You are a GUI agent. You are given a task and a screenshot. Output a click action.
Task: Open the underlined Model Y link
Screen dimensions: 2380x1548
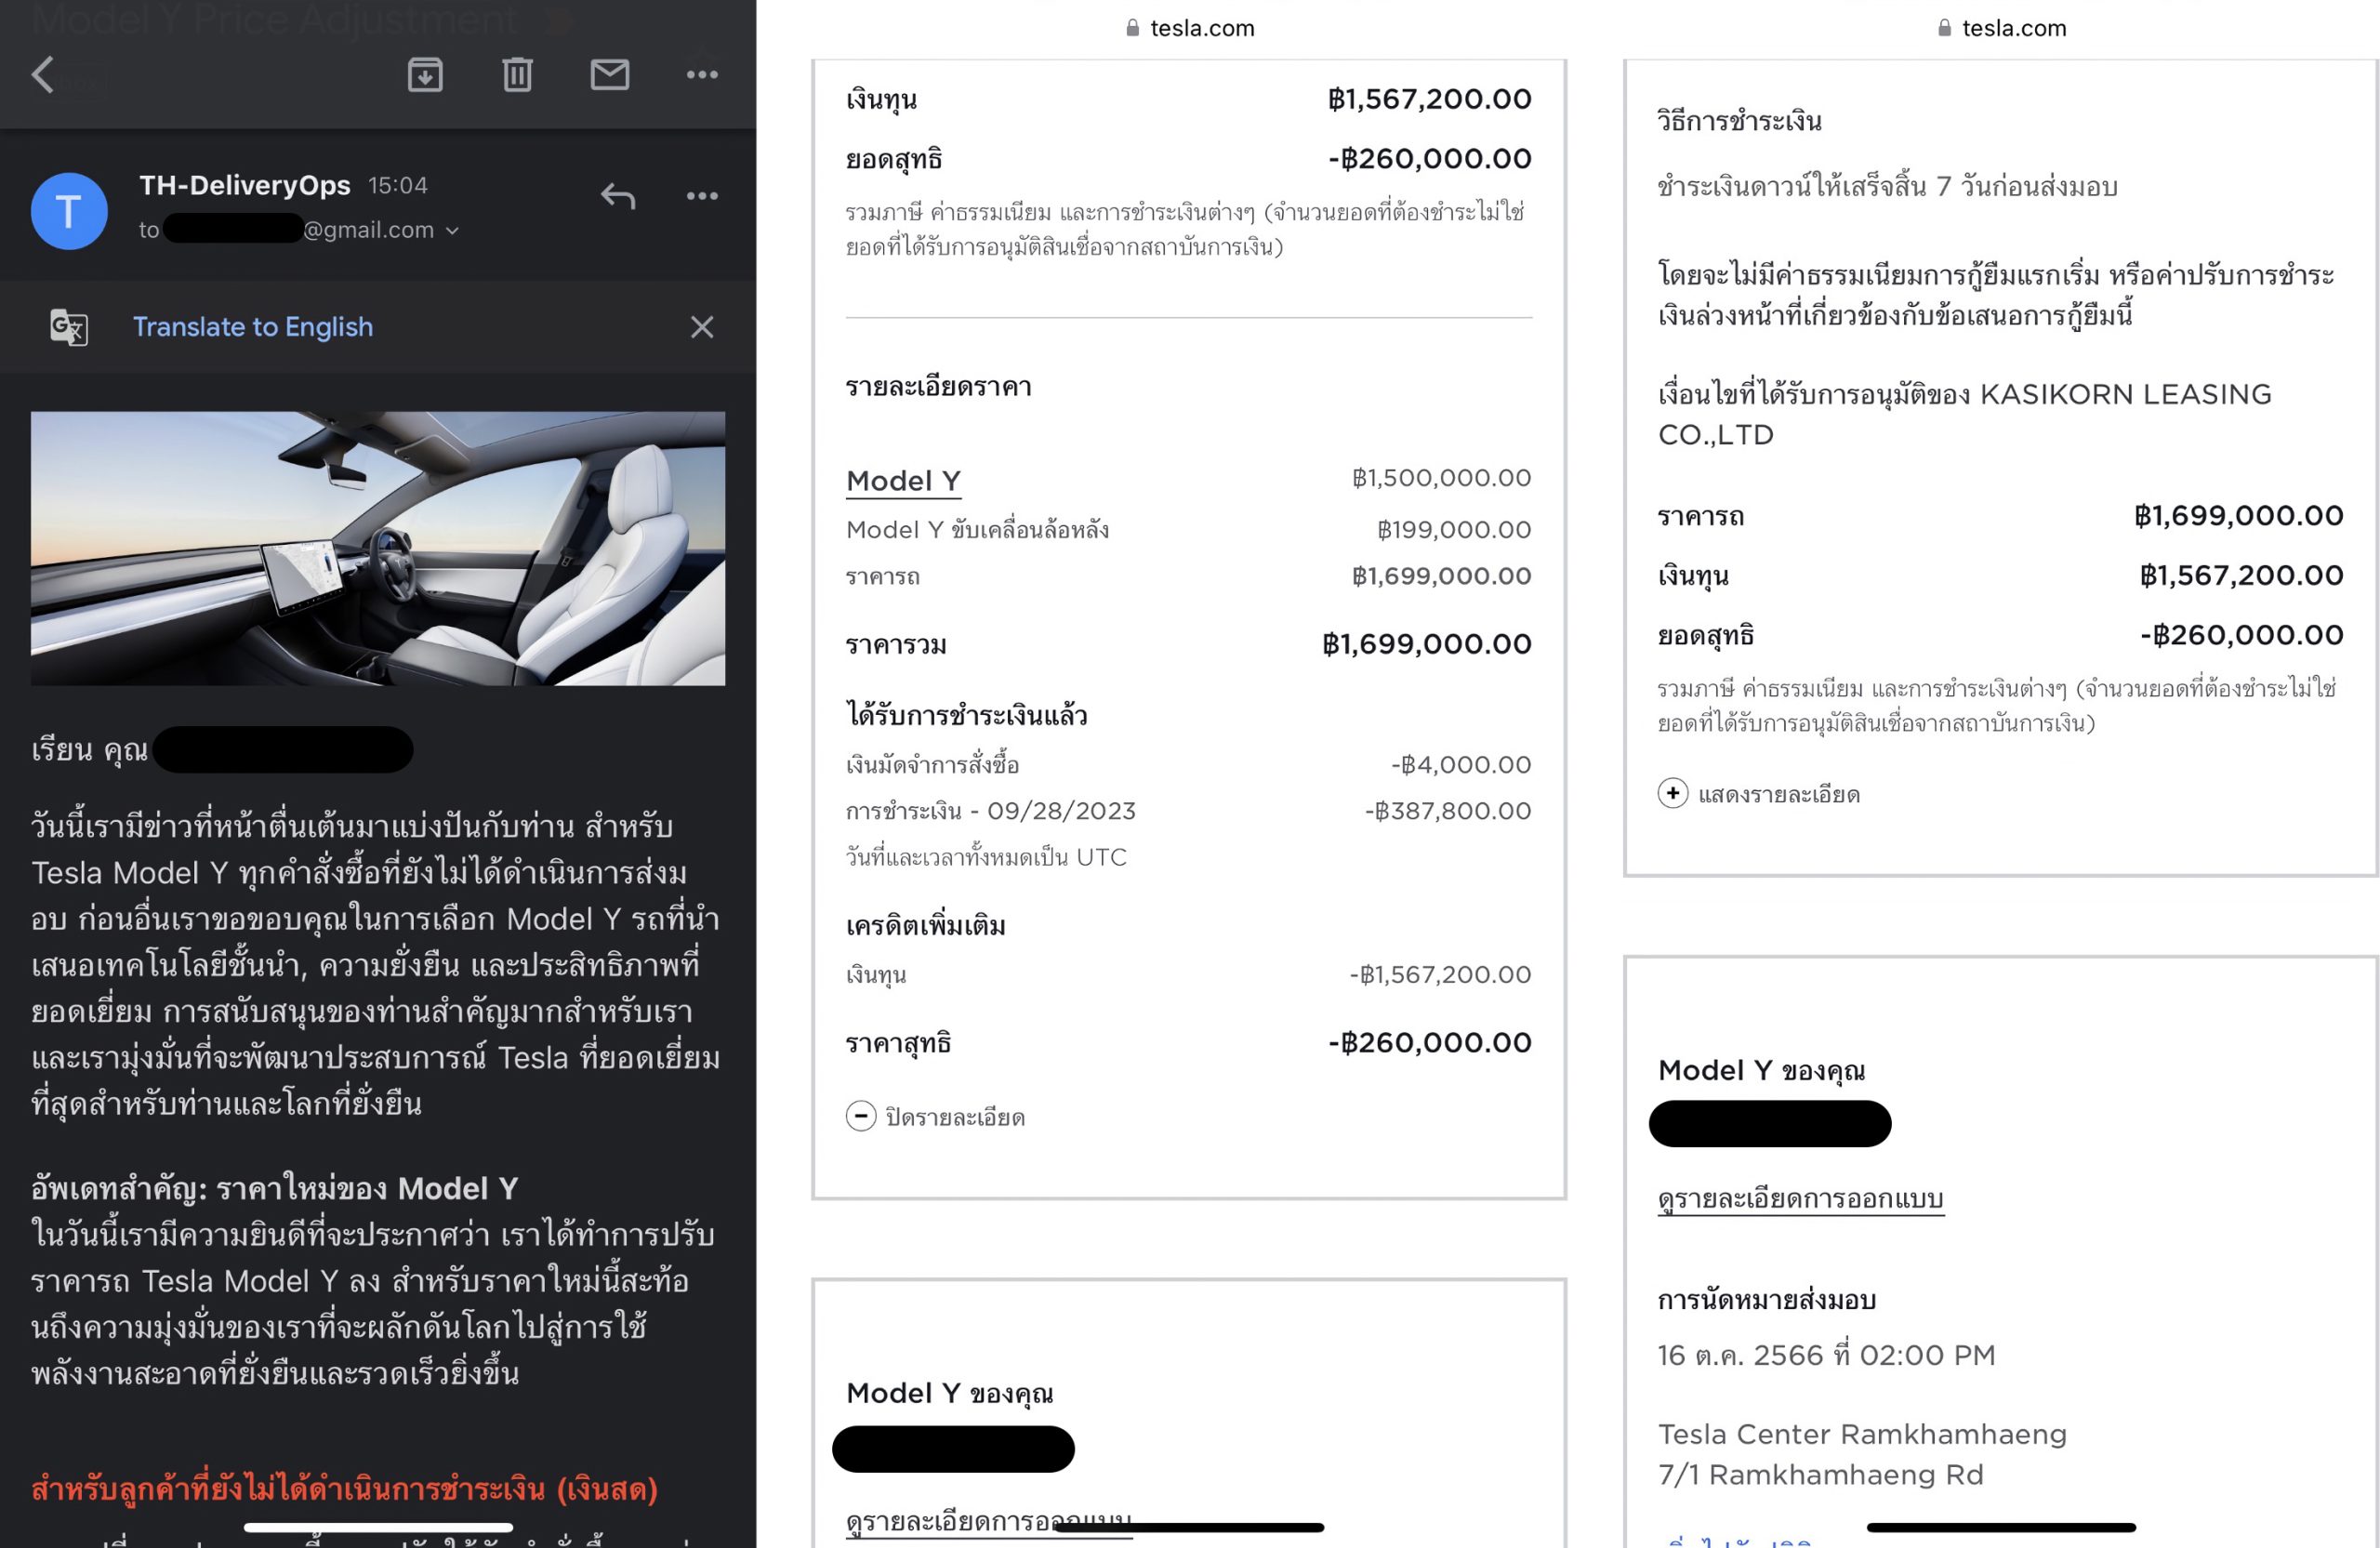coord(903,481)
